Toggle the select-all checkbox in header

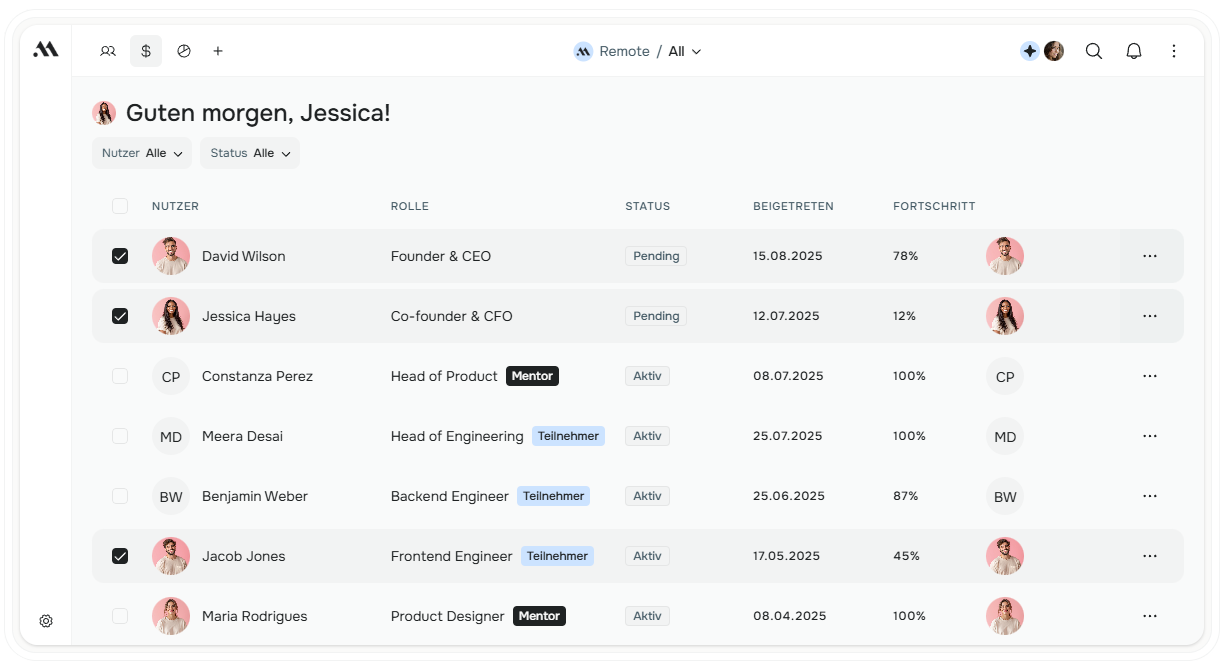pyautogui.click(x=120, y=206)
